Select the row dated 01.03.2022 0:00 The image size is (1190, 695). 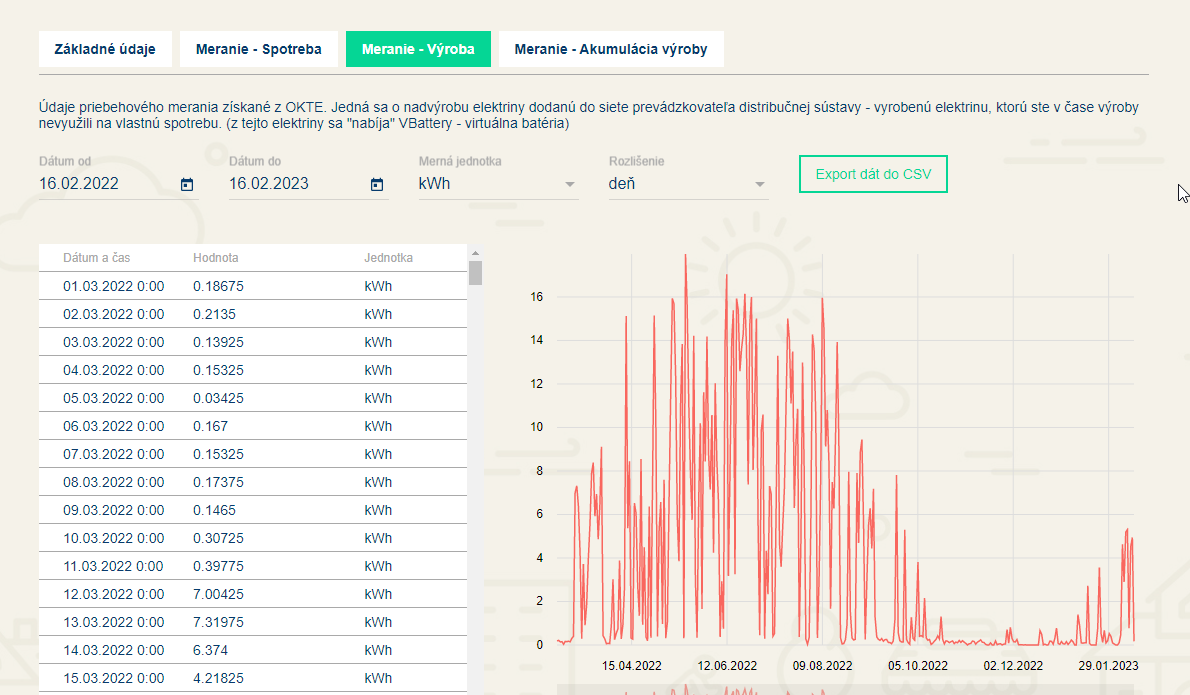click(253, 286)
